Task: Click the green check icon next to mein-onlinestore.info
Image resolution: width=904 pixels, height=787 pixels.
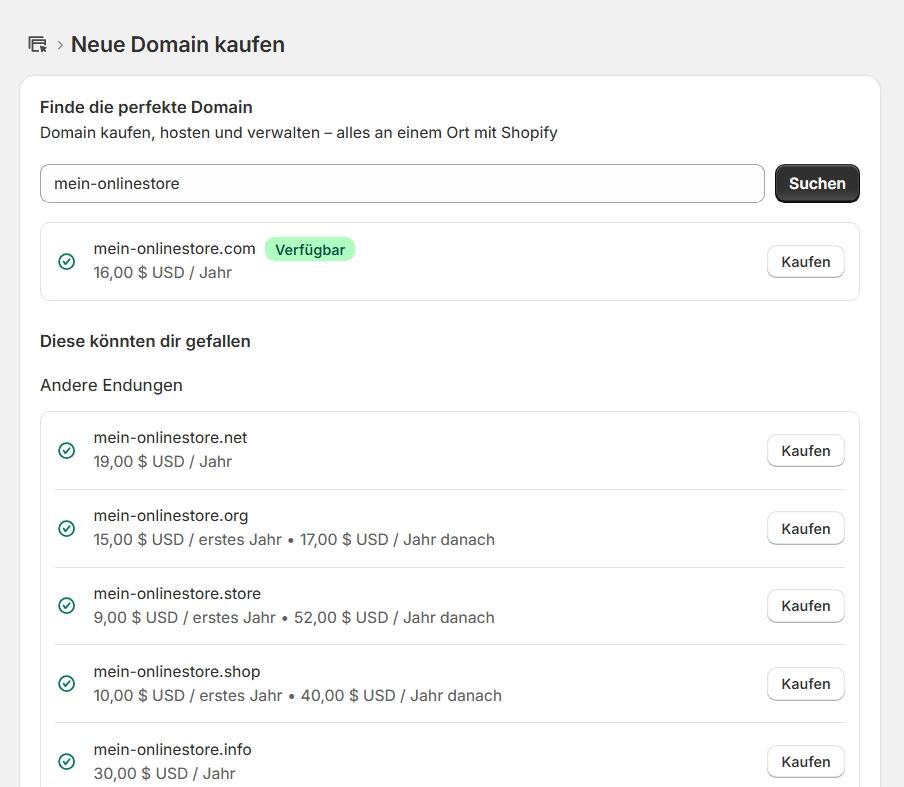Action: point(66,761)
